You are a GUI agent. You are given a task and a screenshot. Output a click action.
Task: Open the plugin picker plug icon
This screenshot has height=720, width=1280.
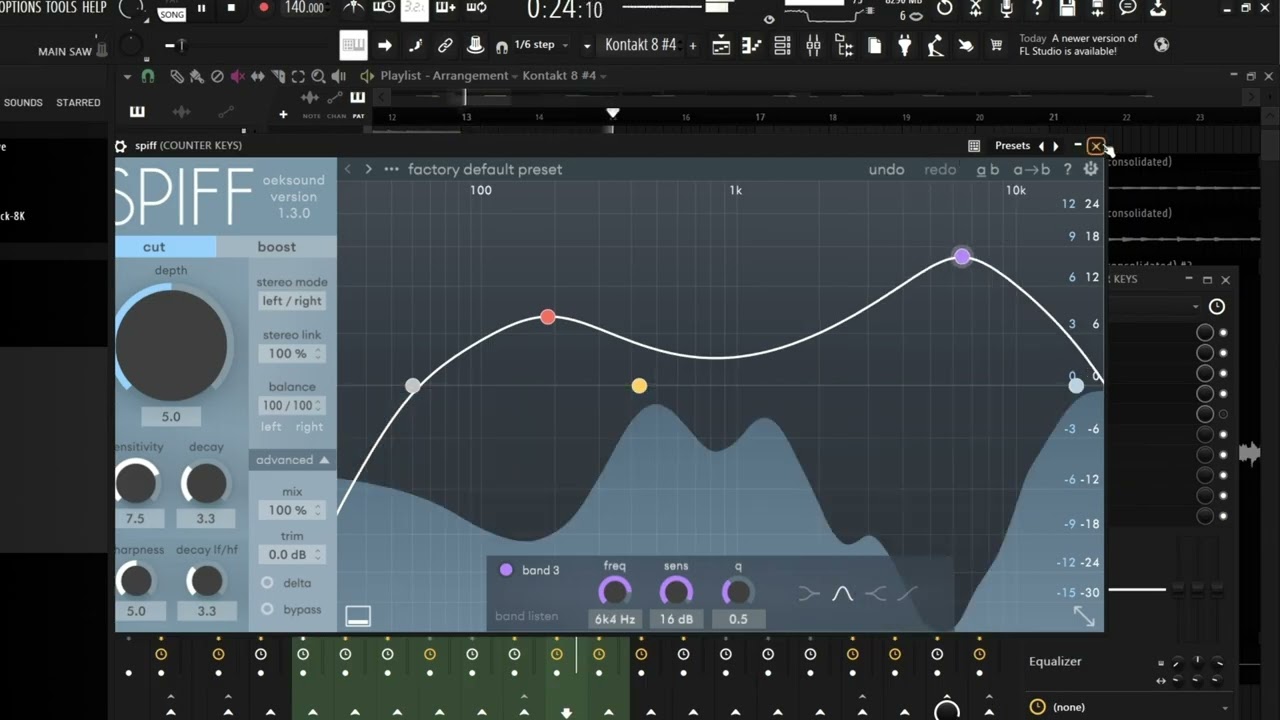click(905, 45)
